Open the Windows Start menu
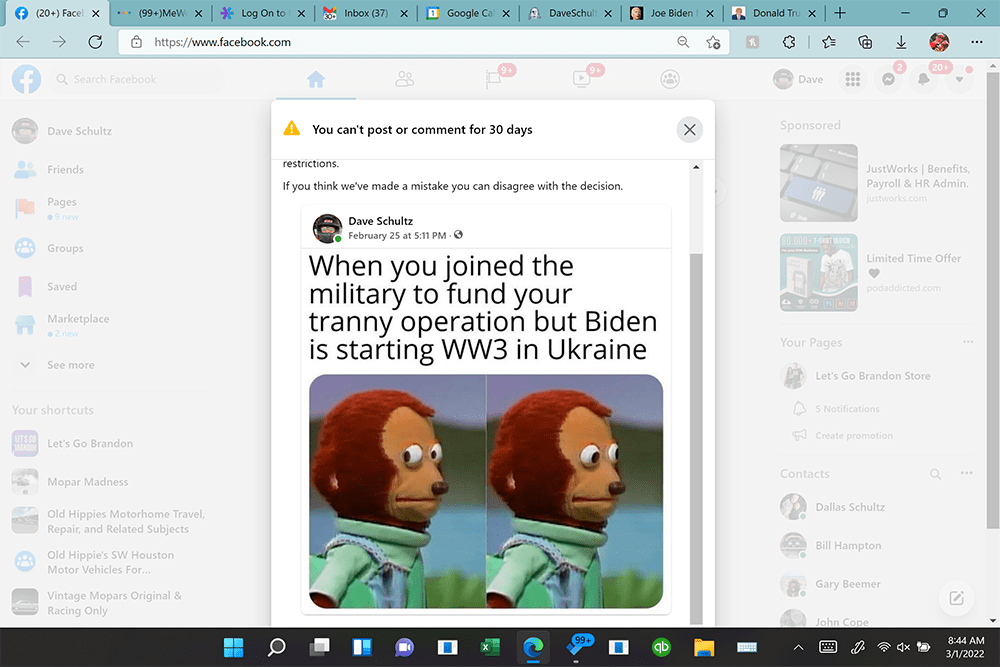This screenshot has height=667, width=1000. [x=233, y=647]
